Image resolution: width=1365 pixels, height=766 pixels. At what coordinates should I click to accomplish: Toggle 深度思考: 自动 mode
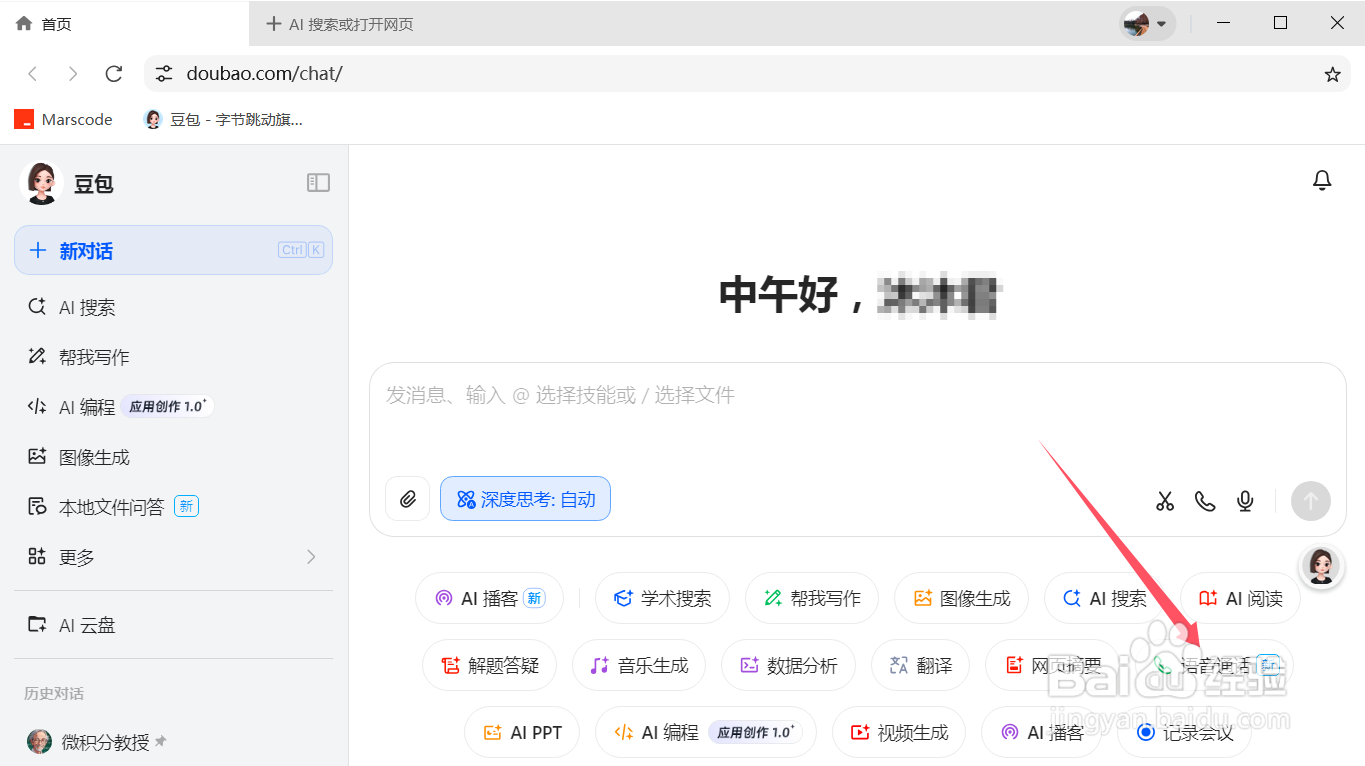525,499
